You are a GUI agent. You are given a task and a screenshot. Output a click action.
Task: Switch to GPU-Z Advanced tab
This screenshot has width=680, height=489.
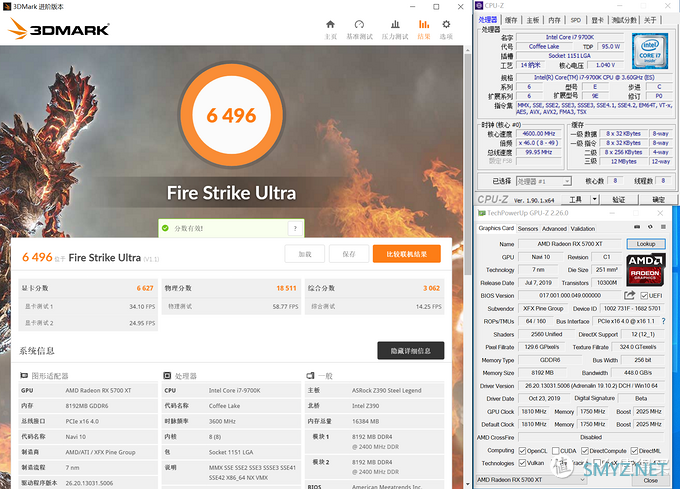tap(554, 228)
